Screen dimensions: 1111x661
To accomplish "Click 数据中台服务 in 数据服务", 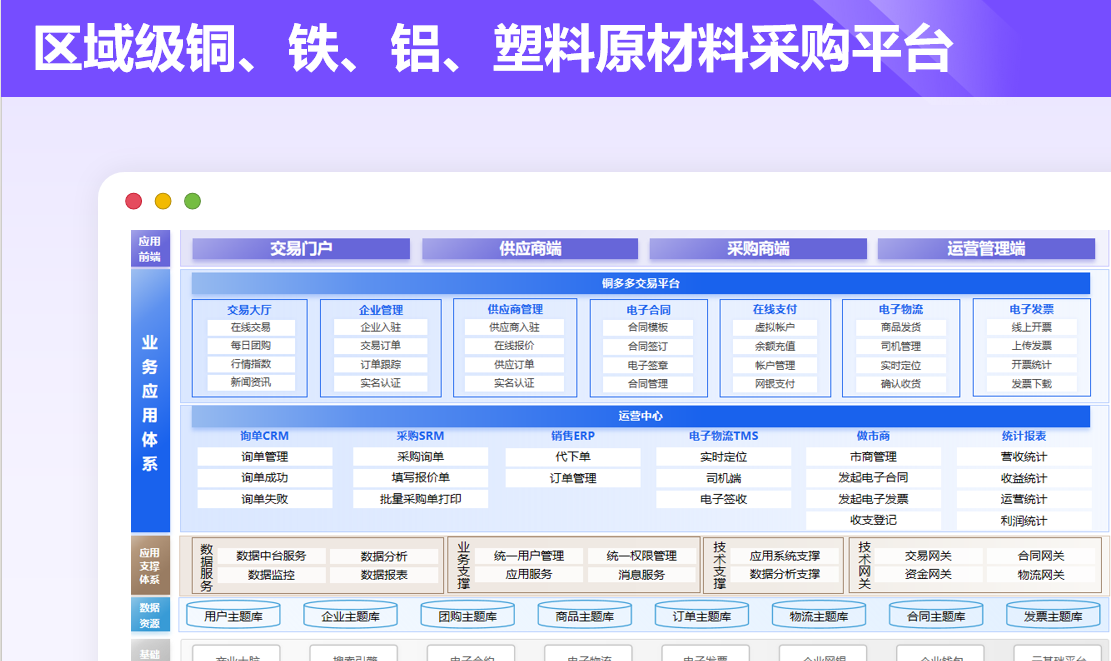I will click(271, 556).
